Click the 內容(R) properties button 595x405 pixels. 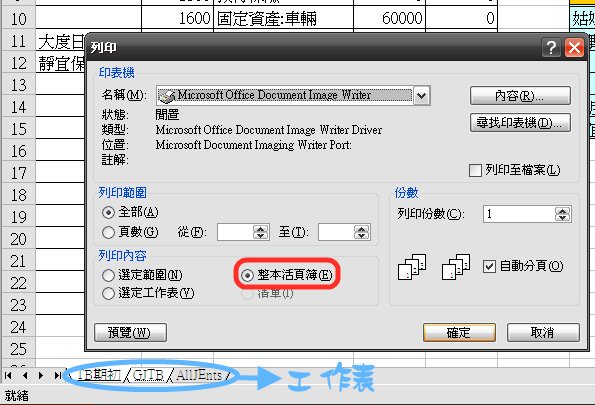click(x=520, y=96)
